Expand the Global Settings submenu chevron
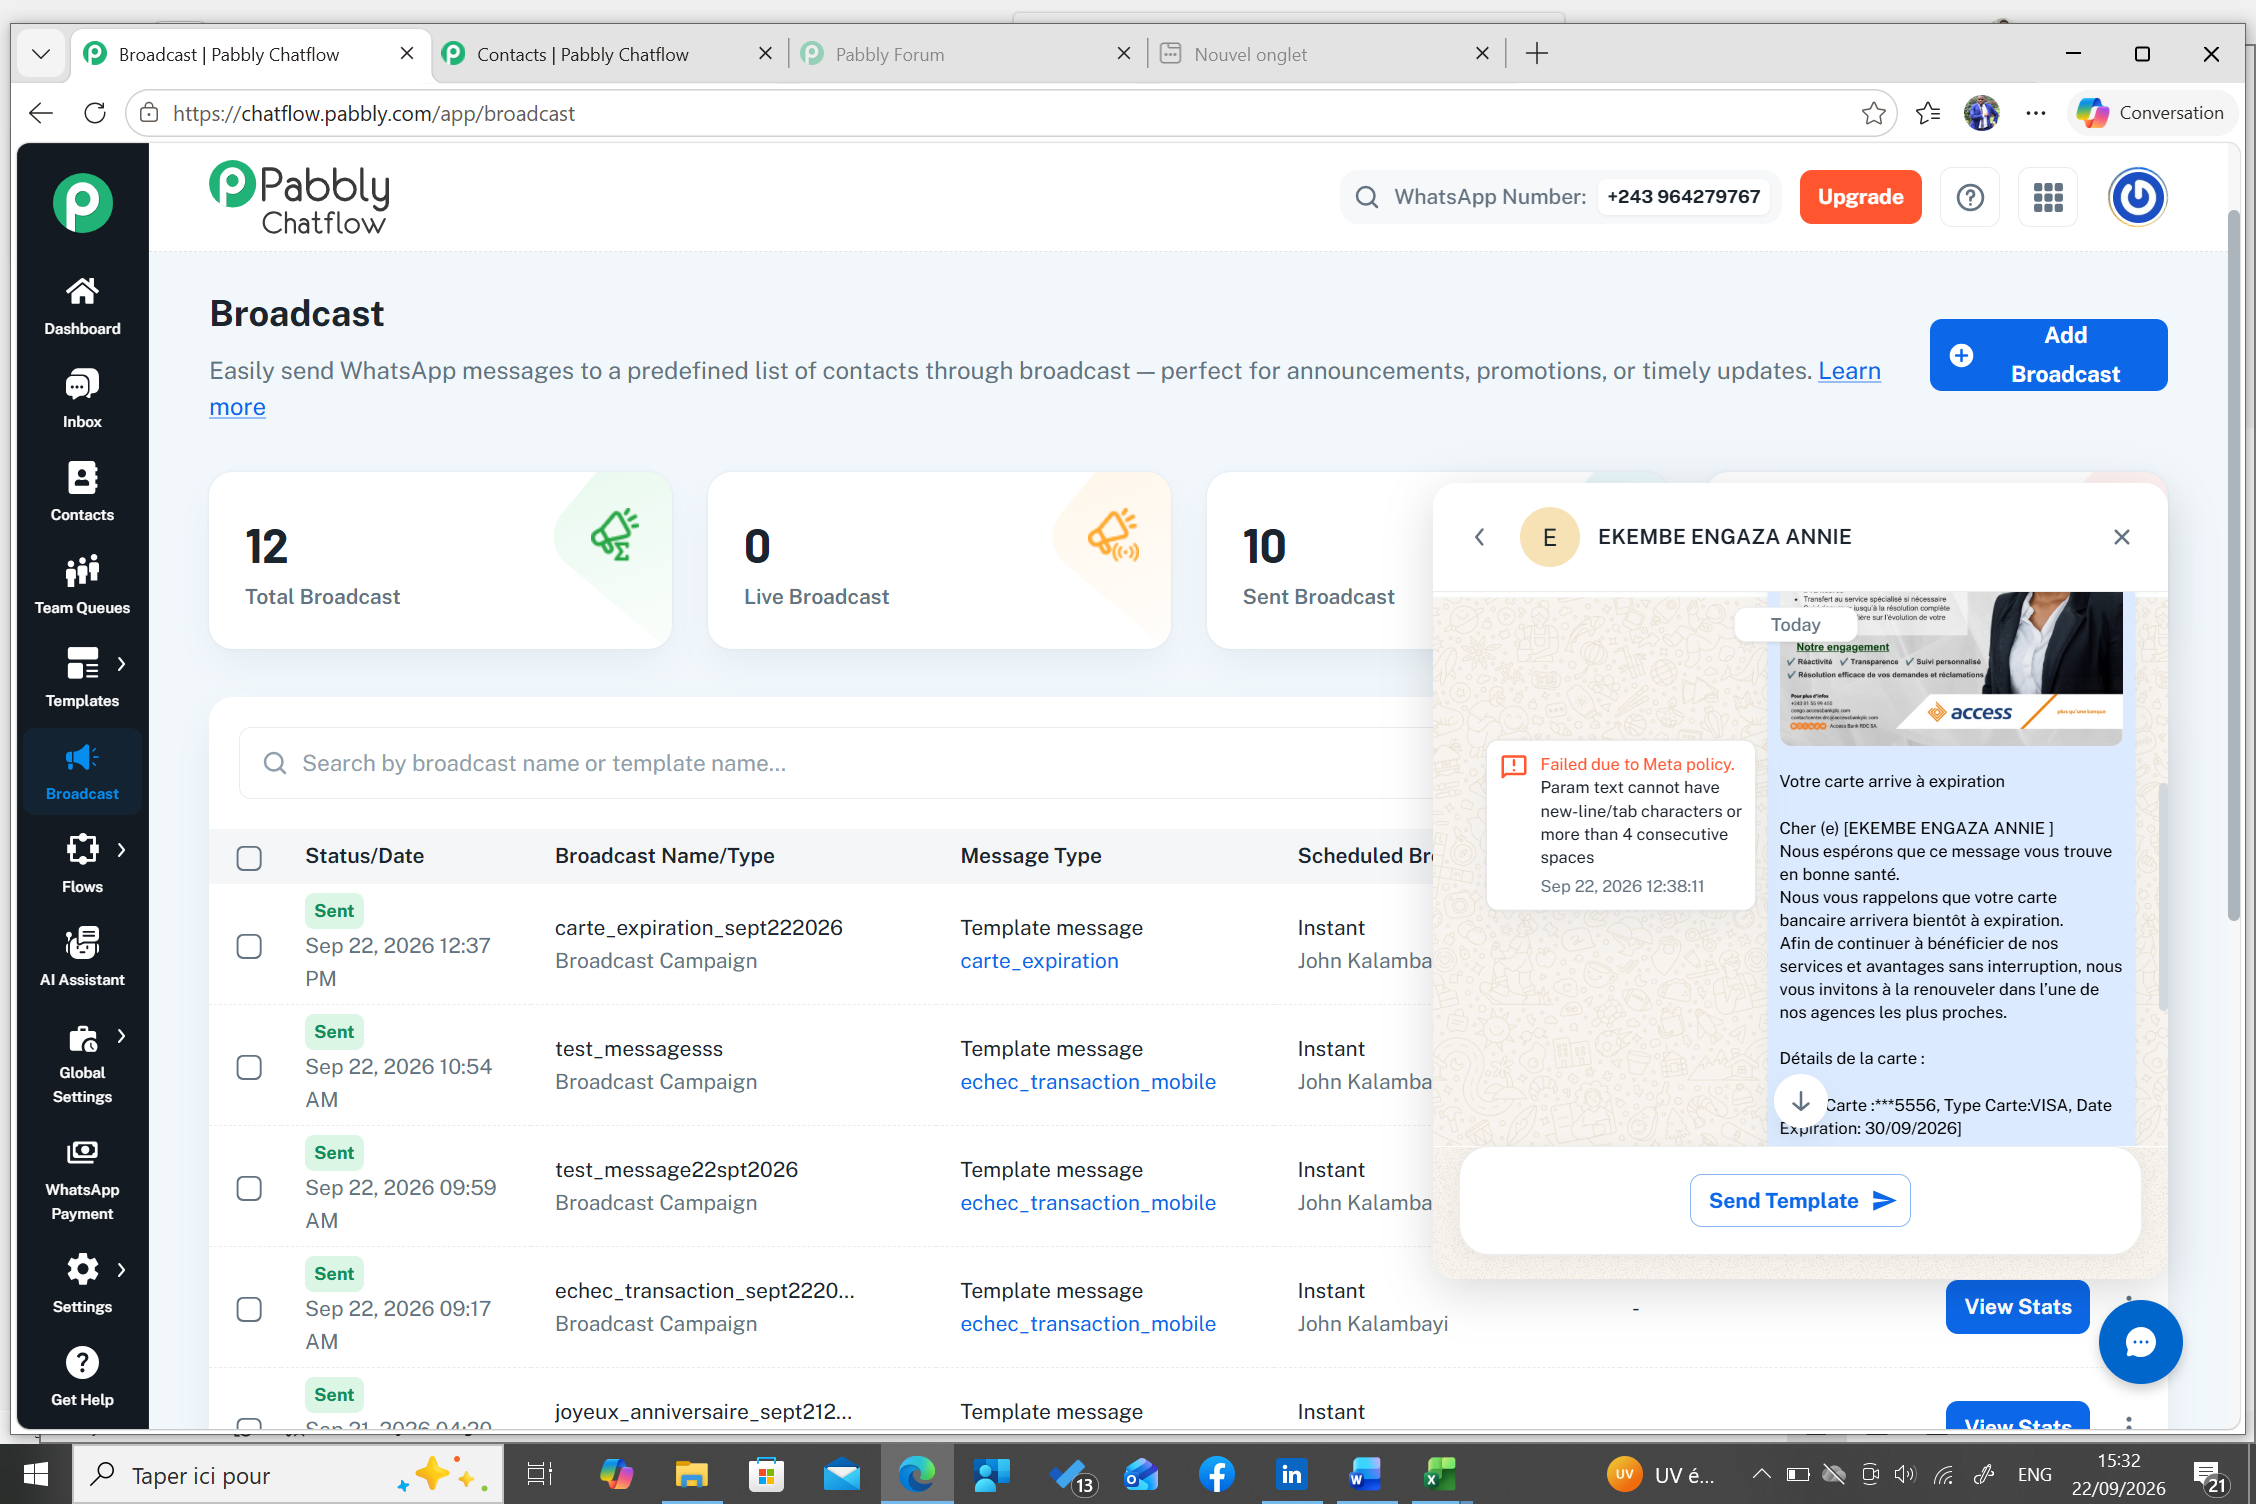The width and height of the screenshot is (2256, 1504). click(121, 1036)
